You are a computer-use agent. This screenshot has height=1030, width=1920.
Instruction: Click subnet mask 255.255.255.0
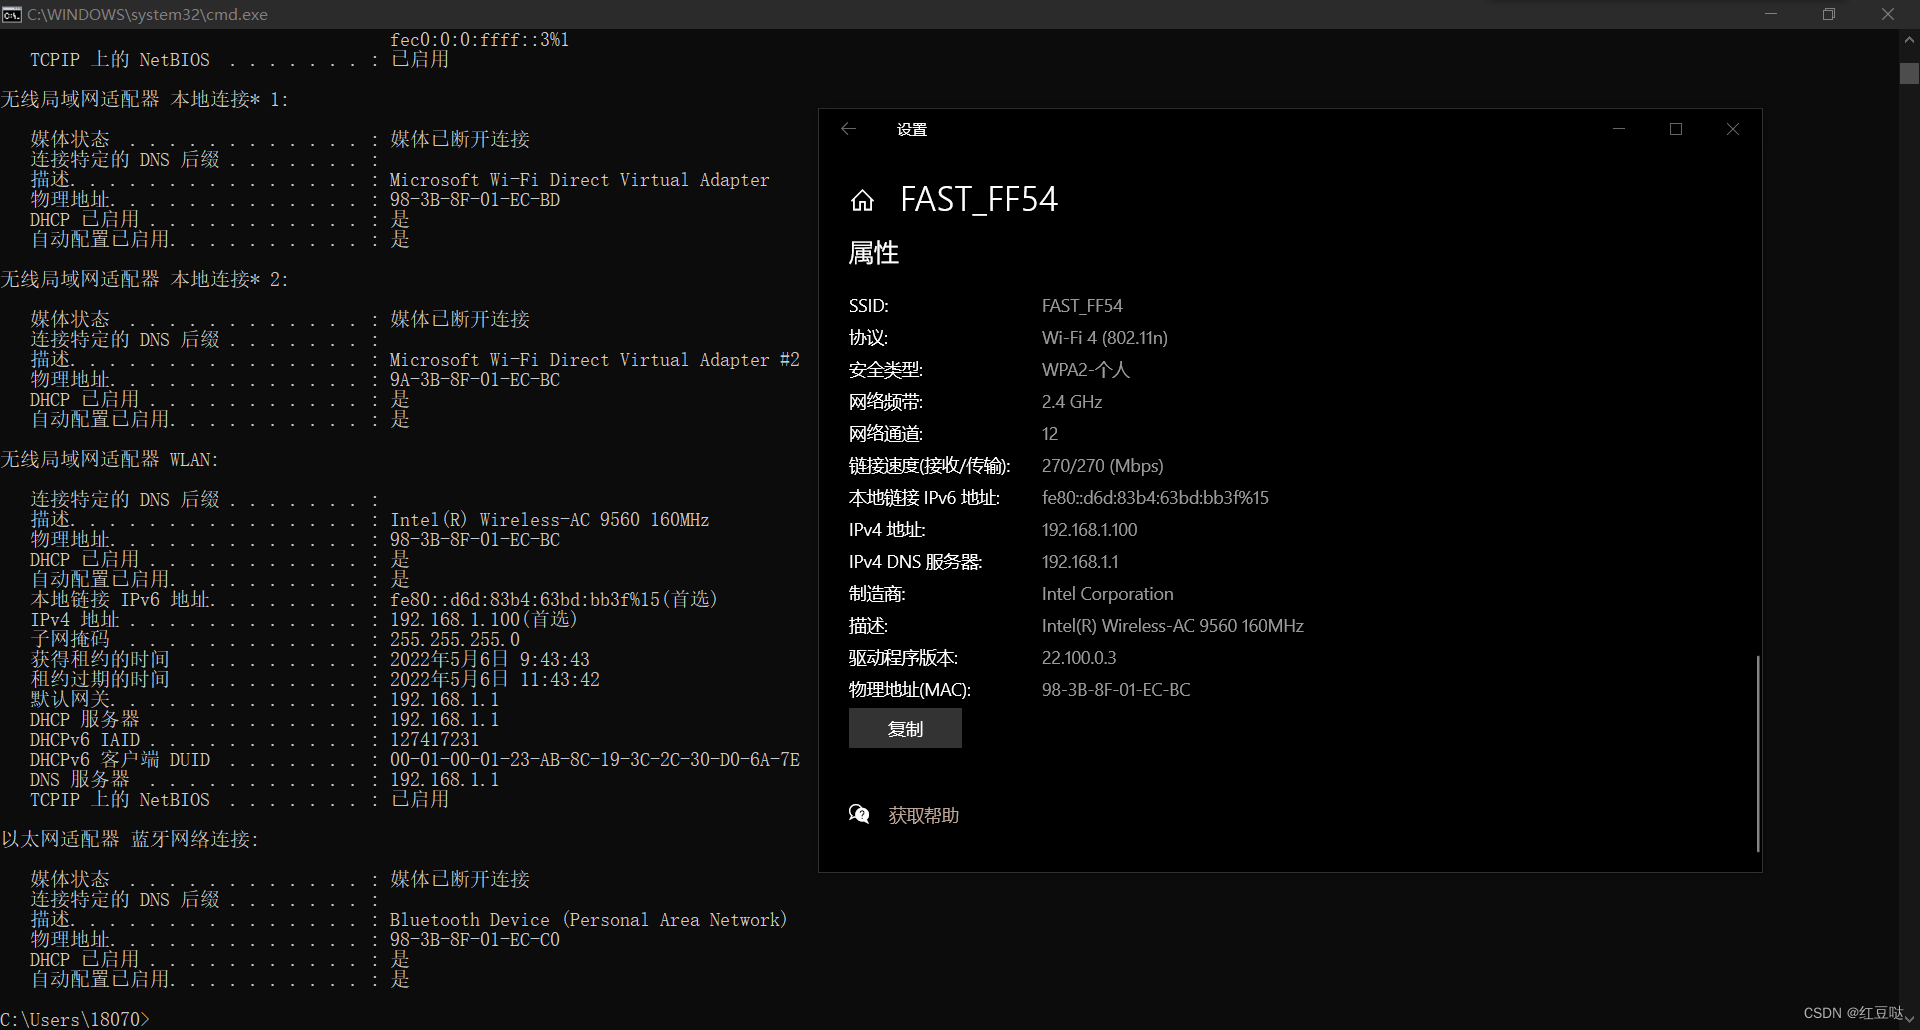(455, 640)
